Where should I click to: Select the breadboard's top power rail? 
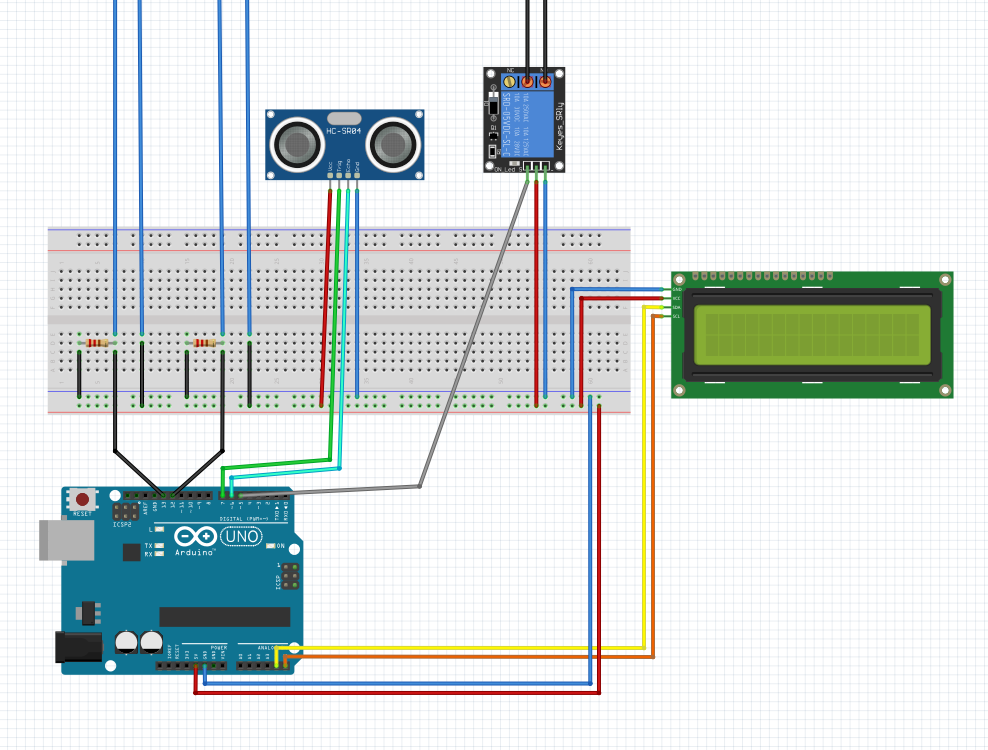[339, 240]
